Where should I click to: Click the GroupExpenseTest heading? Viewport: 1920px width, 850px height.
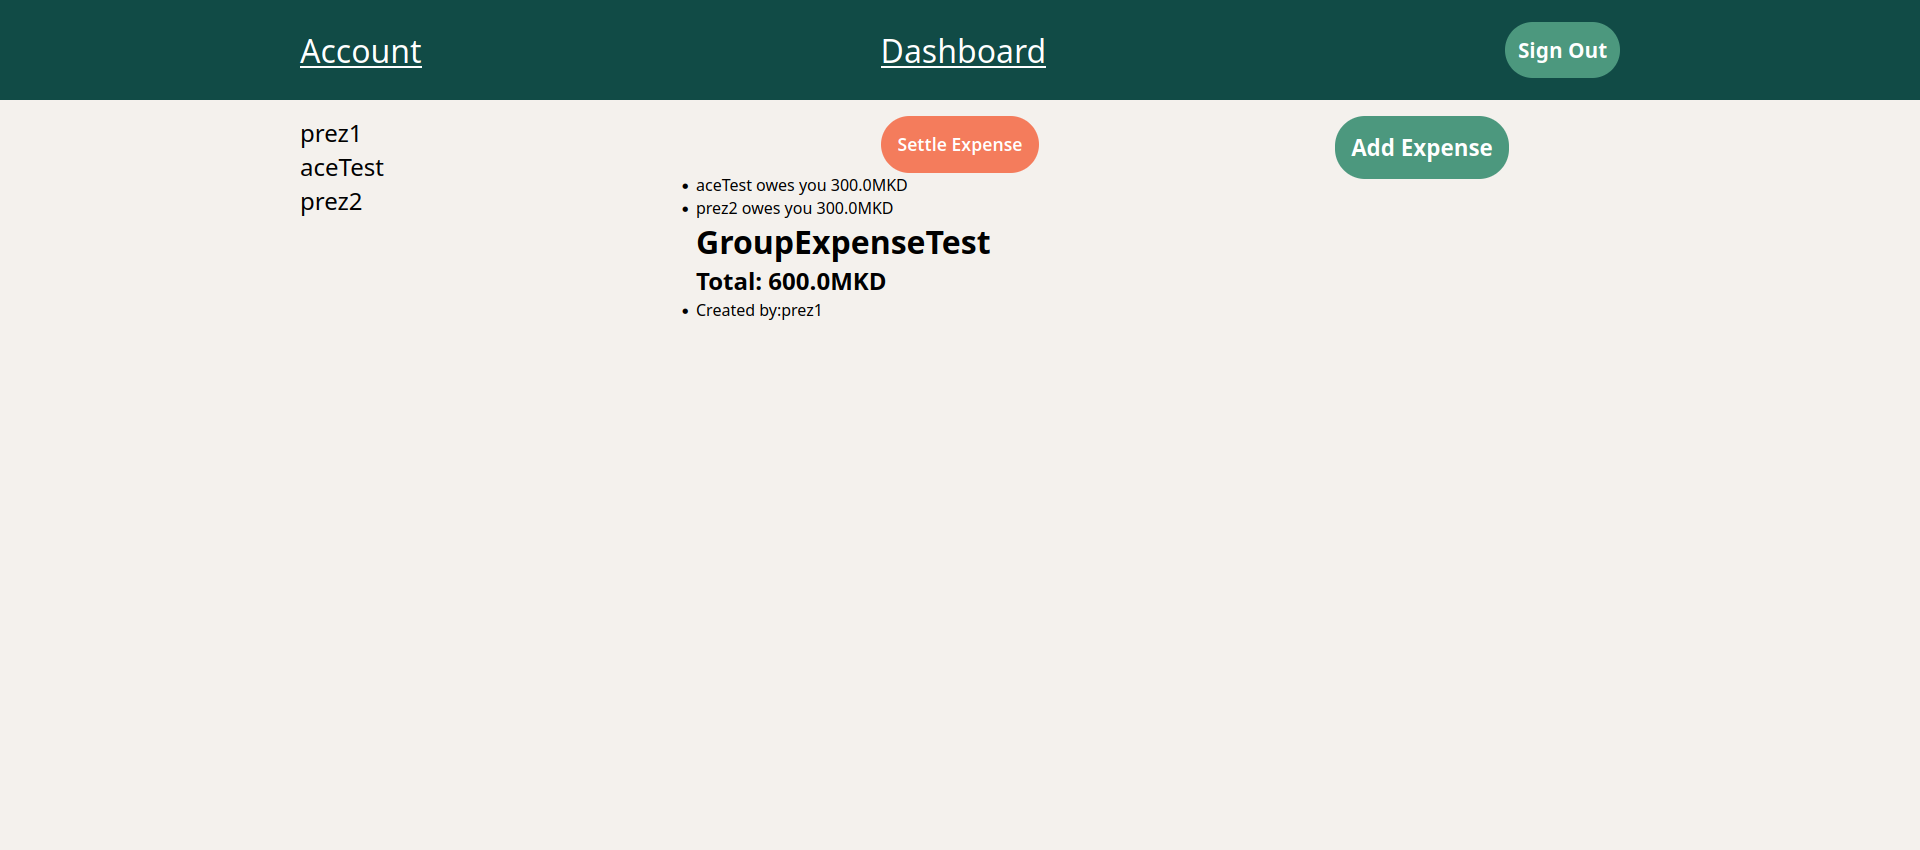[842, 243]
